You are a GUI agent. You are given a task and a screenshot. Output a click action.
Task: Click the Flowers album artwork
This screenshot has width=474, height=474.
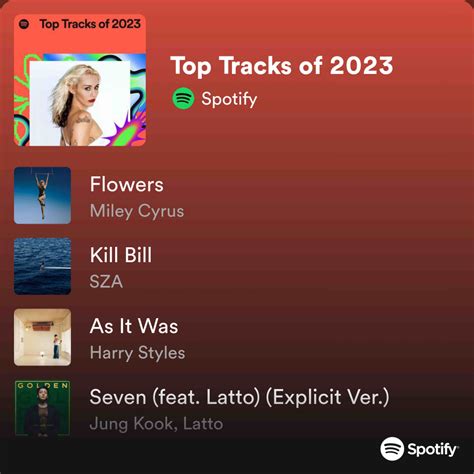42,195
